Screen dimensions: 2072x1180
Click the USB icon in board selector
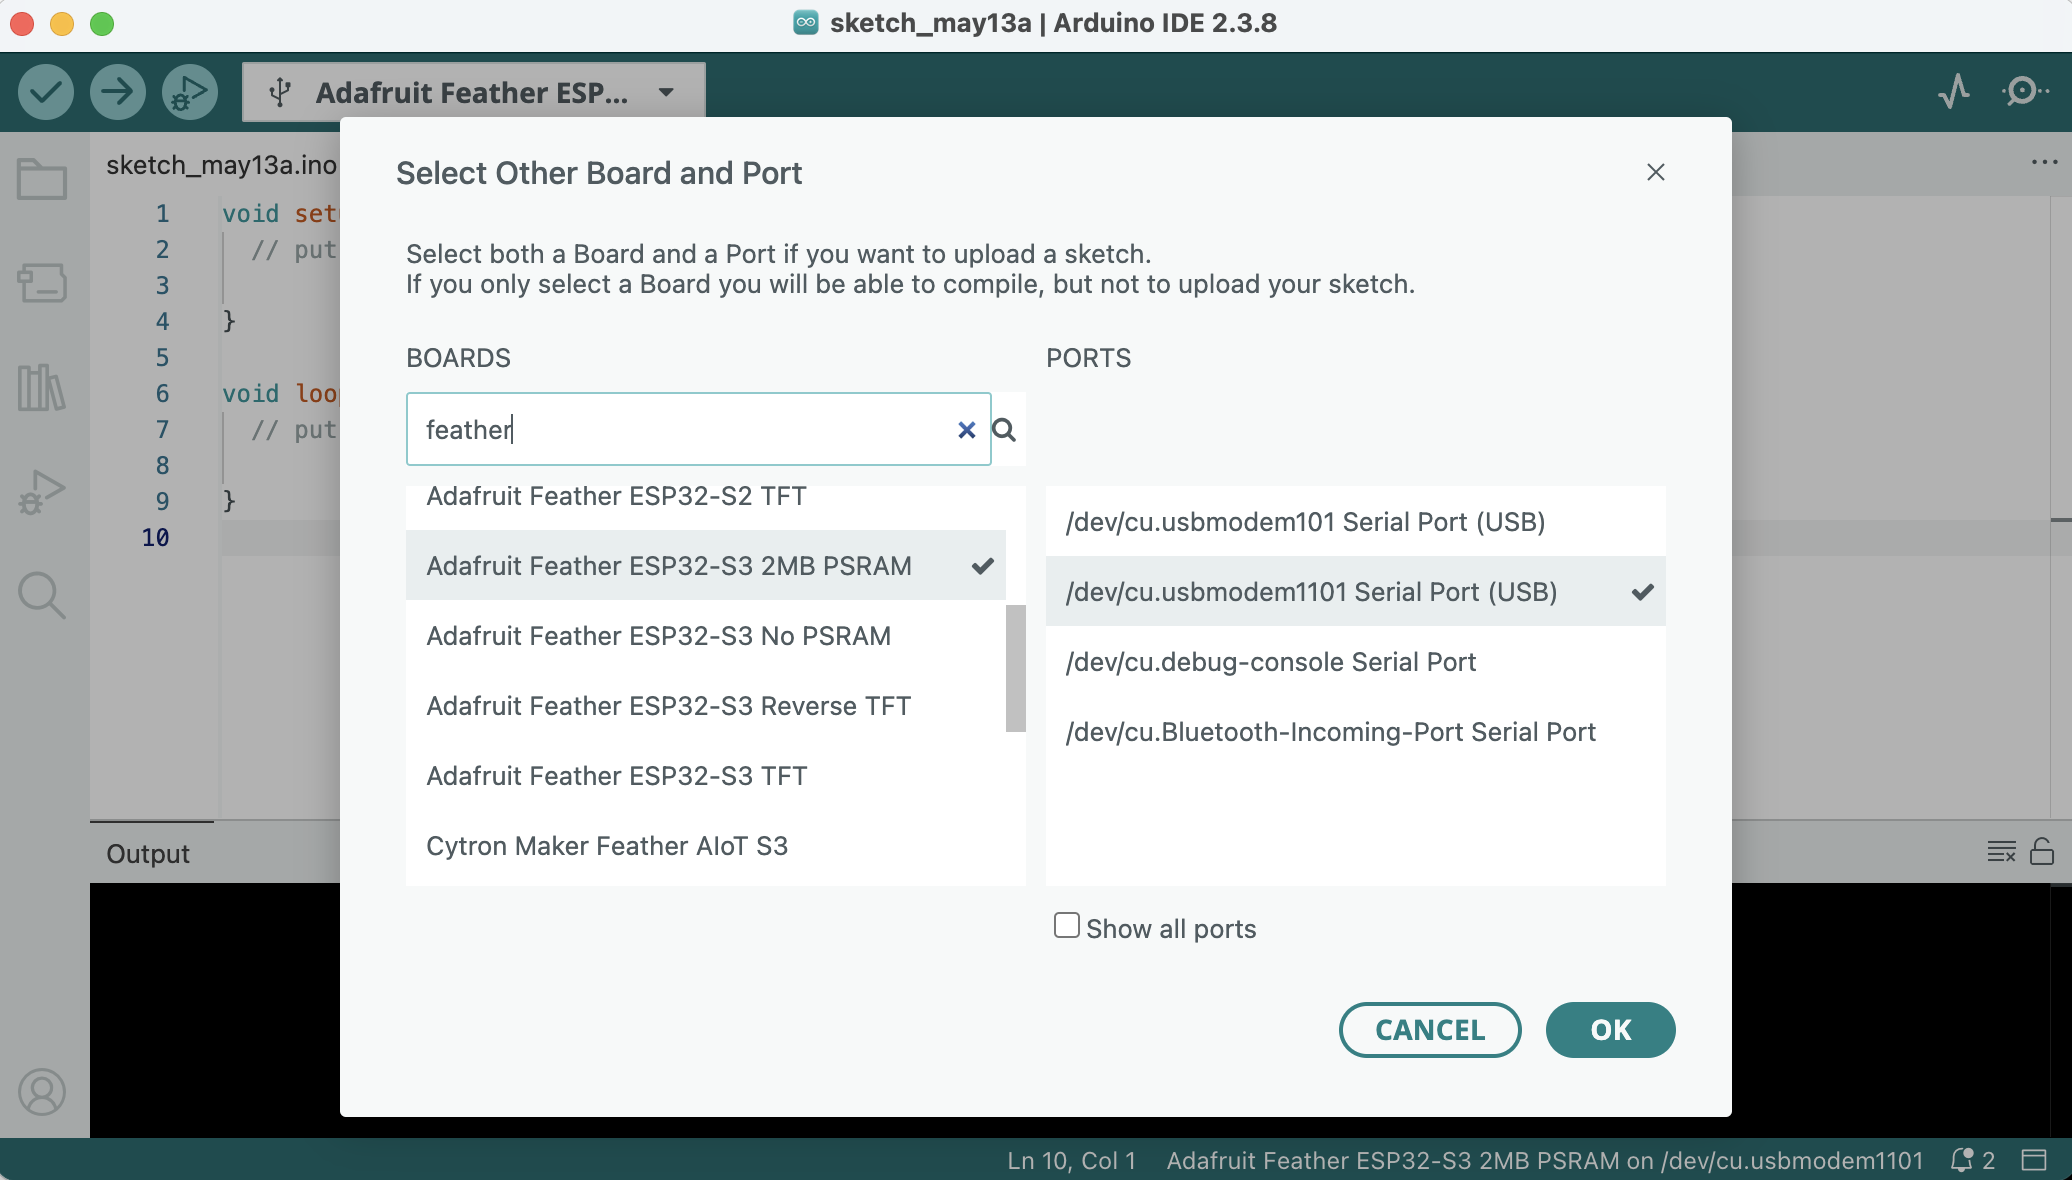280,92
